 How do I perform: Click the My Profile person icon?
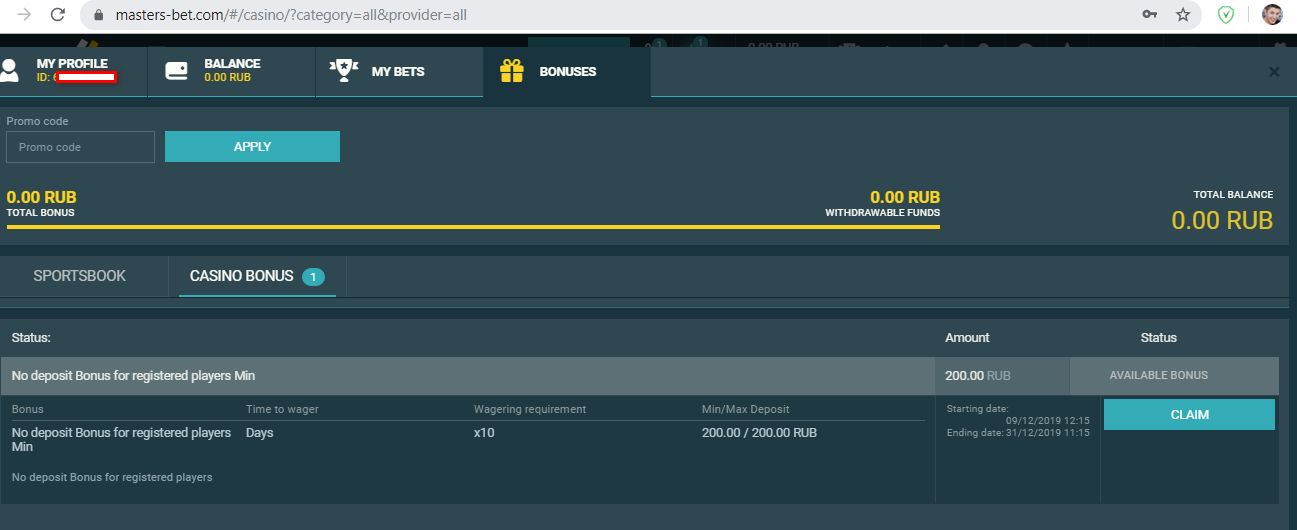[10, 70]
